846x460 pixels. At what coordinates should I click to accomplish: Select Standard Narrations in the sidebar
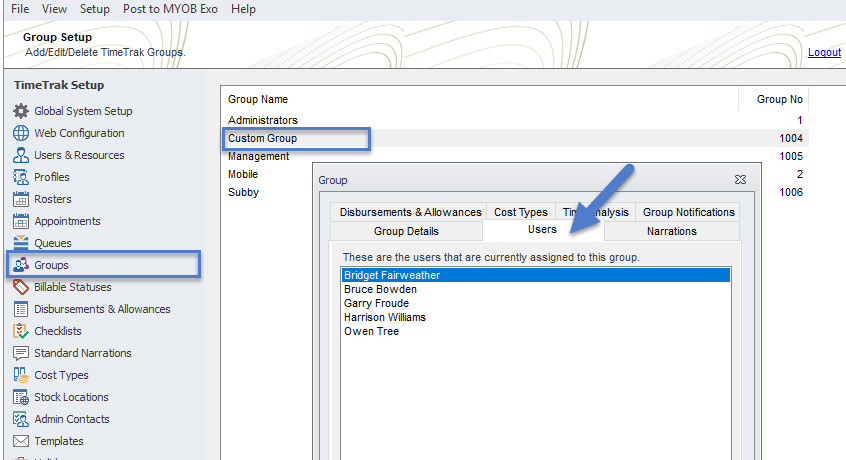tap(83, 353)
